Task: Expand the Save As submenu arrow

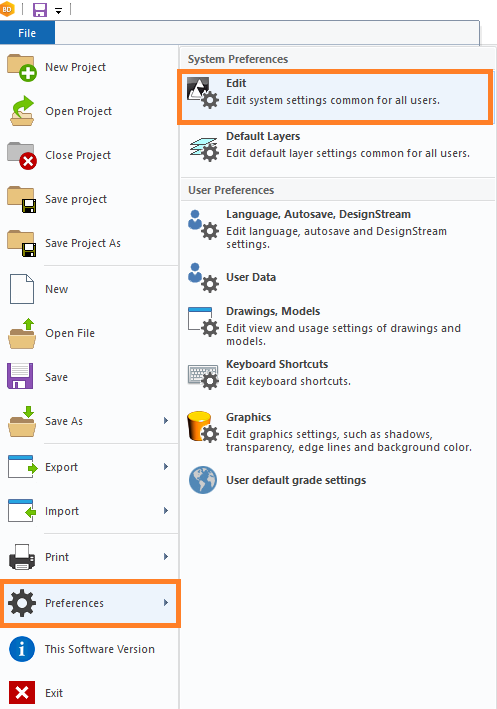Action: 166,421
